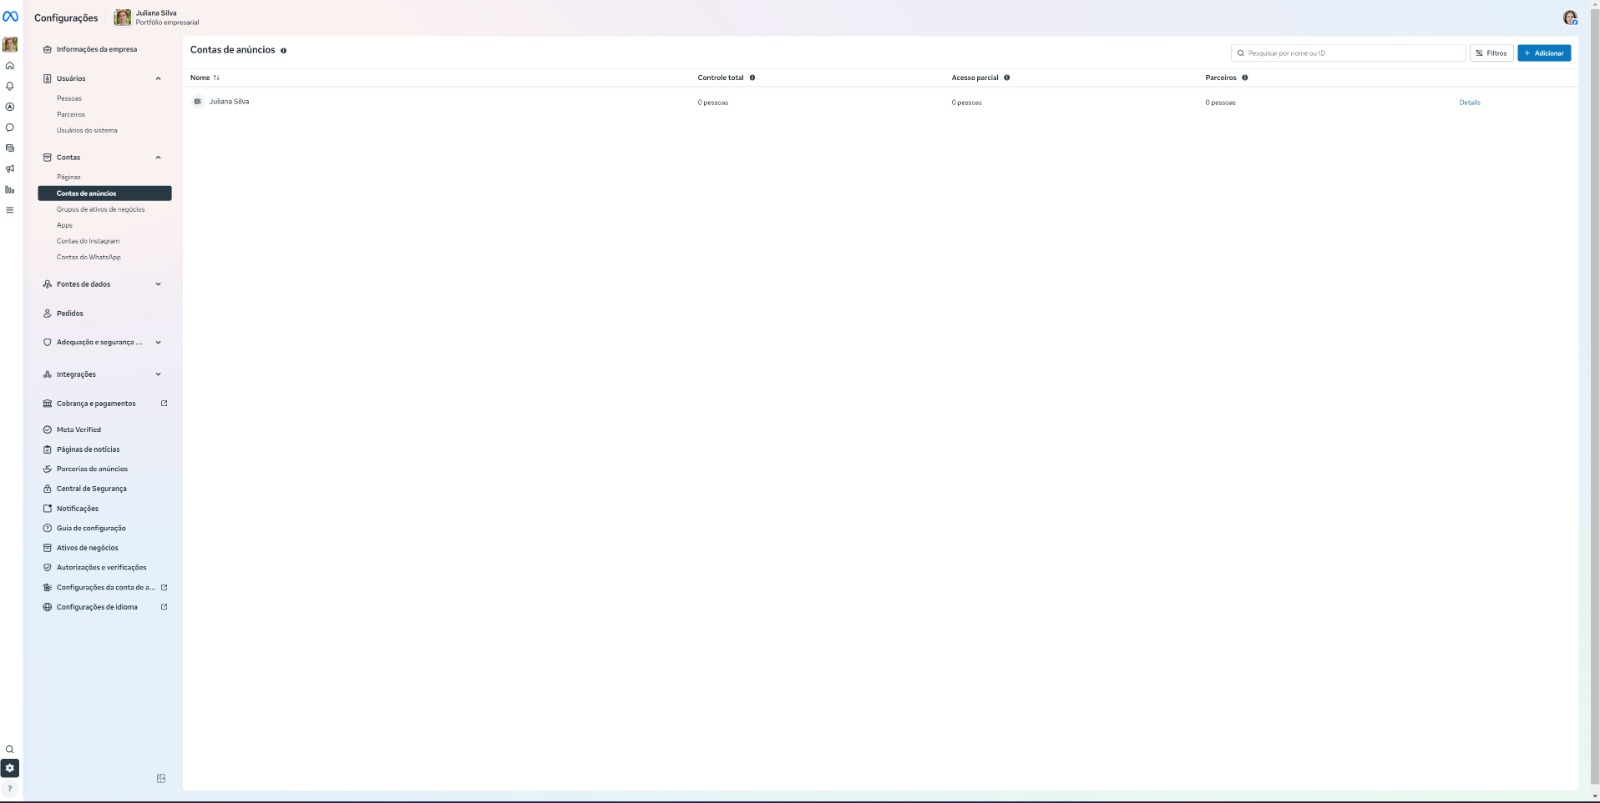Click the search by name or ID field

1350,53
